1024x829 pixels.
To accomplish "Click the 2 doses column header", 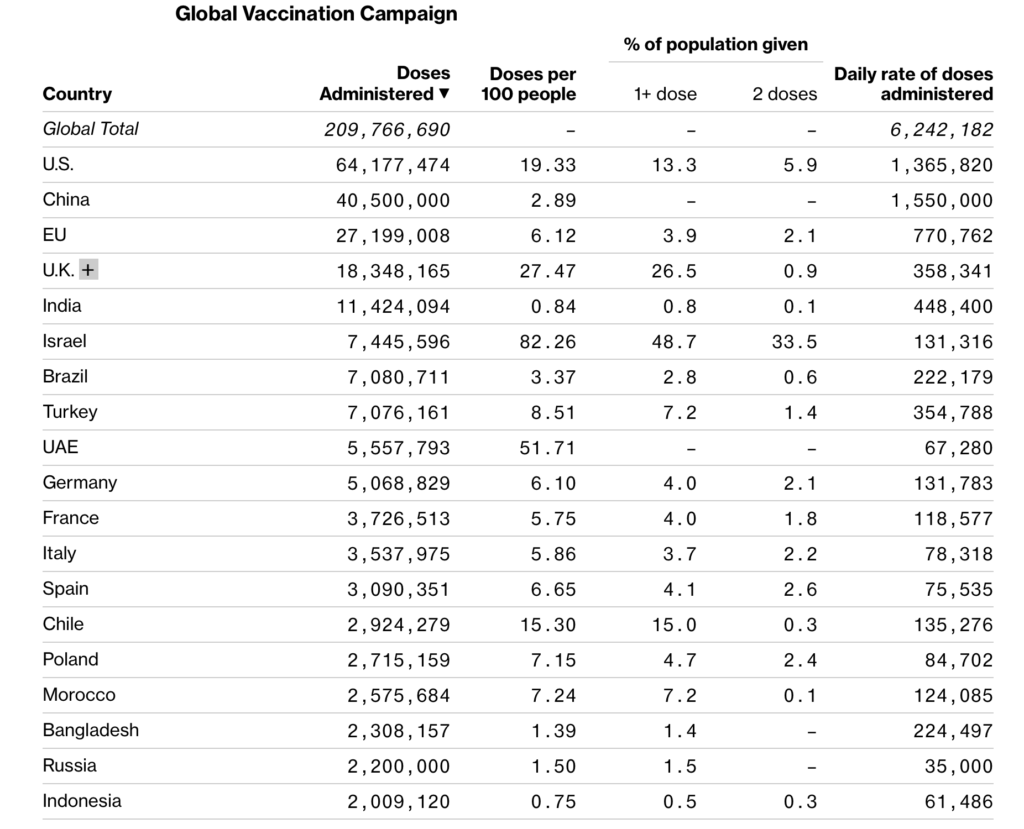I will click(784, 94).
